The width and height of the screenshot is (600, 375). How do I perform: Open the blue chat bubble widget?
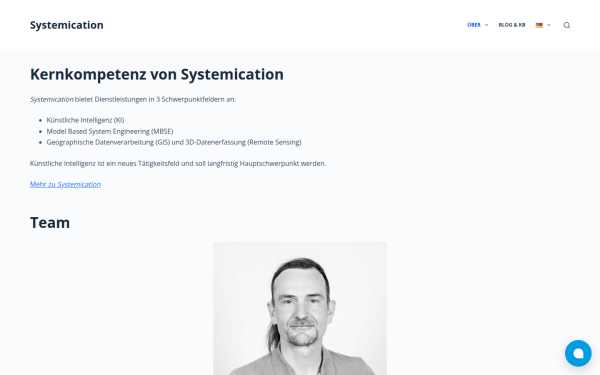click(578, 353)
